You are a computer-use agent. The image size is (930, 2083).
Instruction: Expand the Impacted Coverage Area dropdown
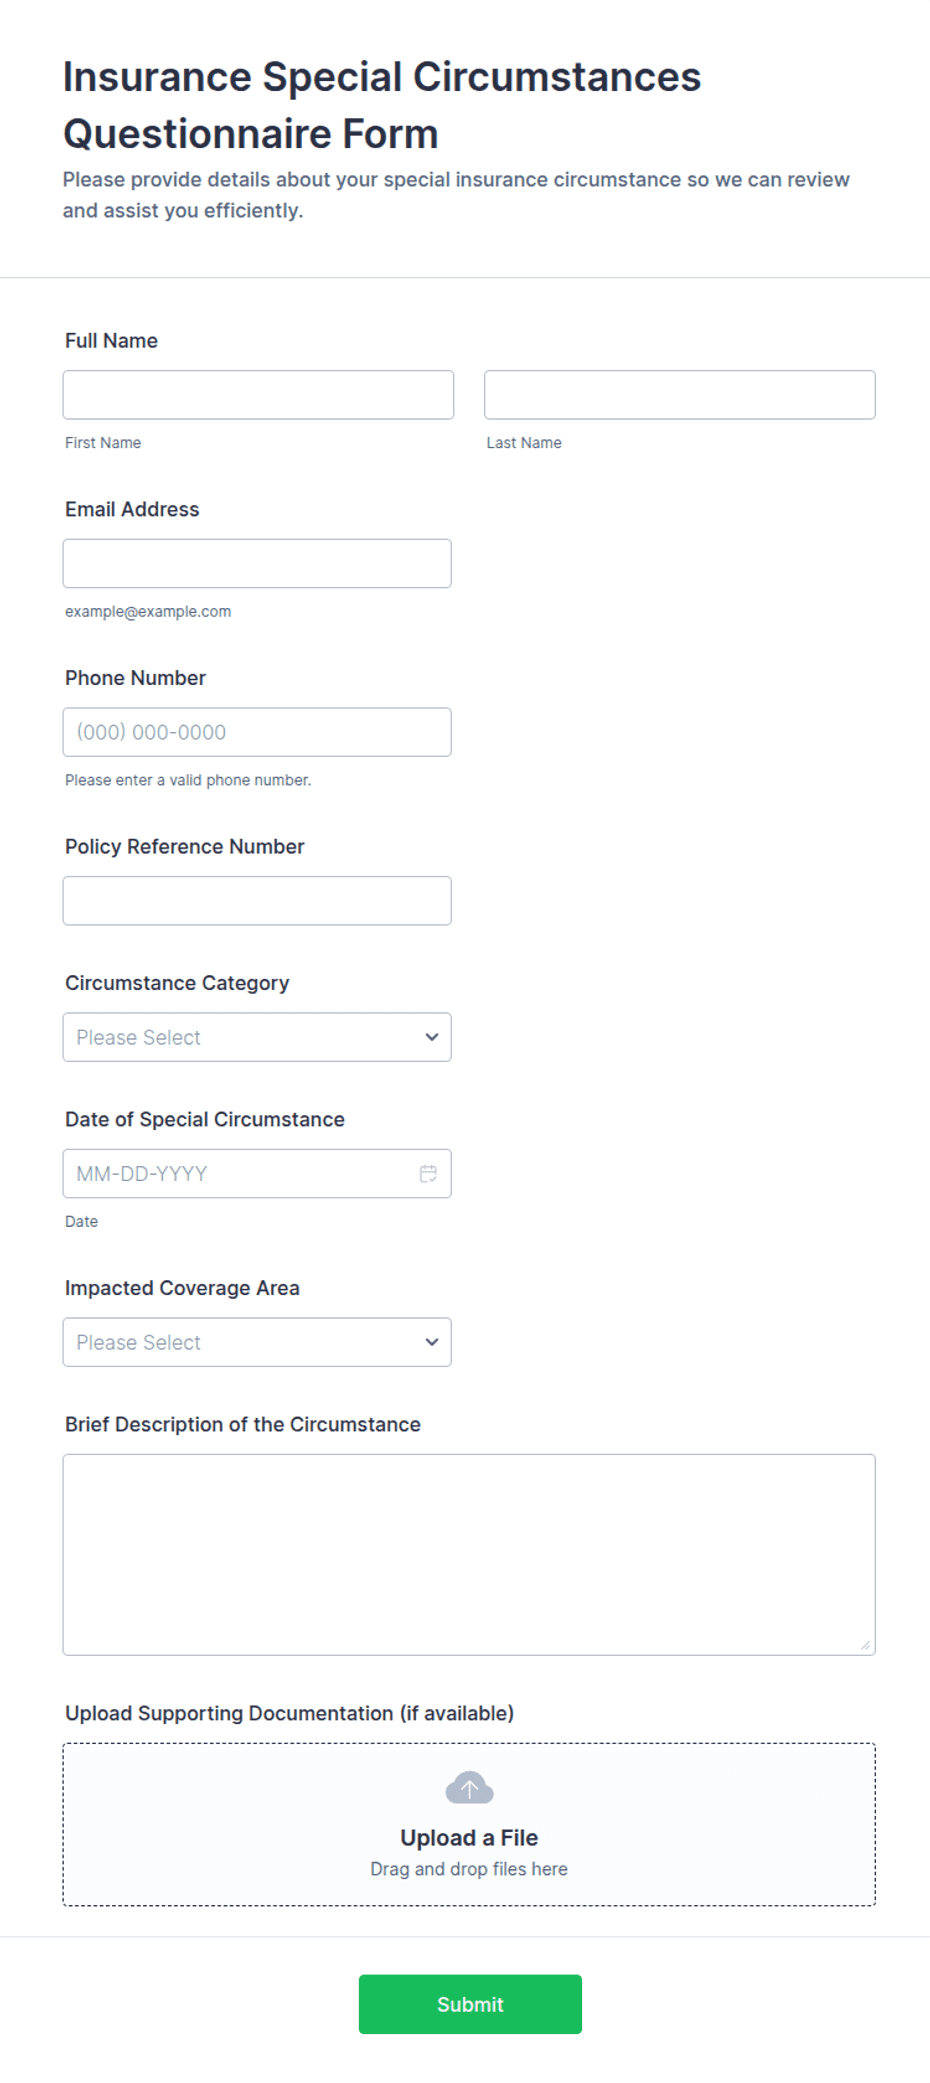[x=257, y=1342]
